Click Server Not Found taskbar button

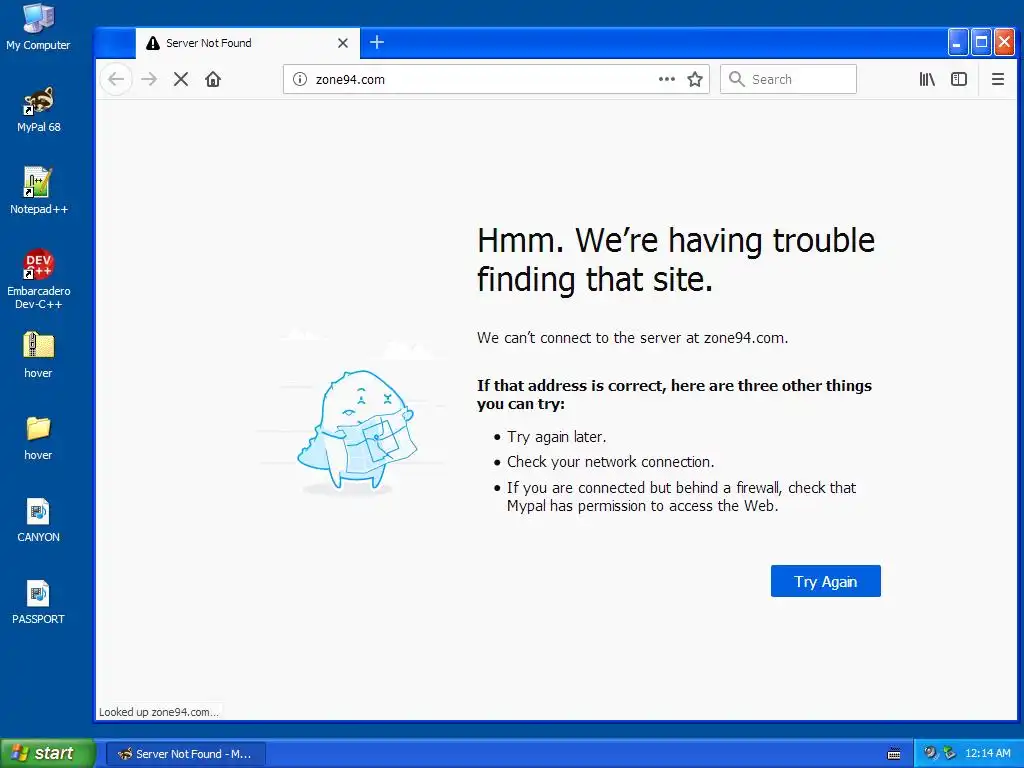tap(185, 754)
